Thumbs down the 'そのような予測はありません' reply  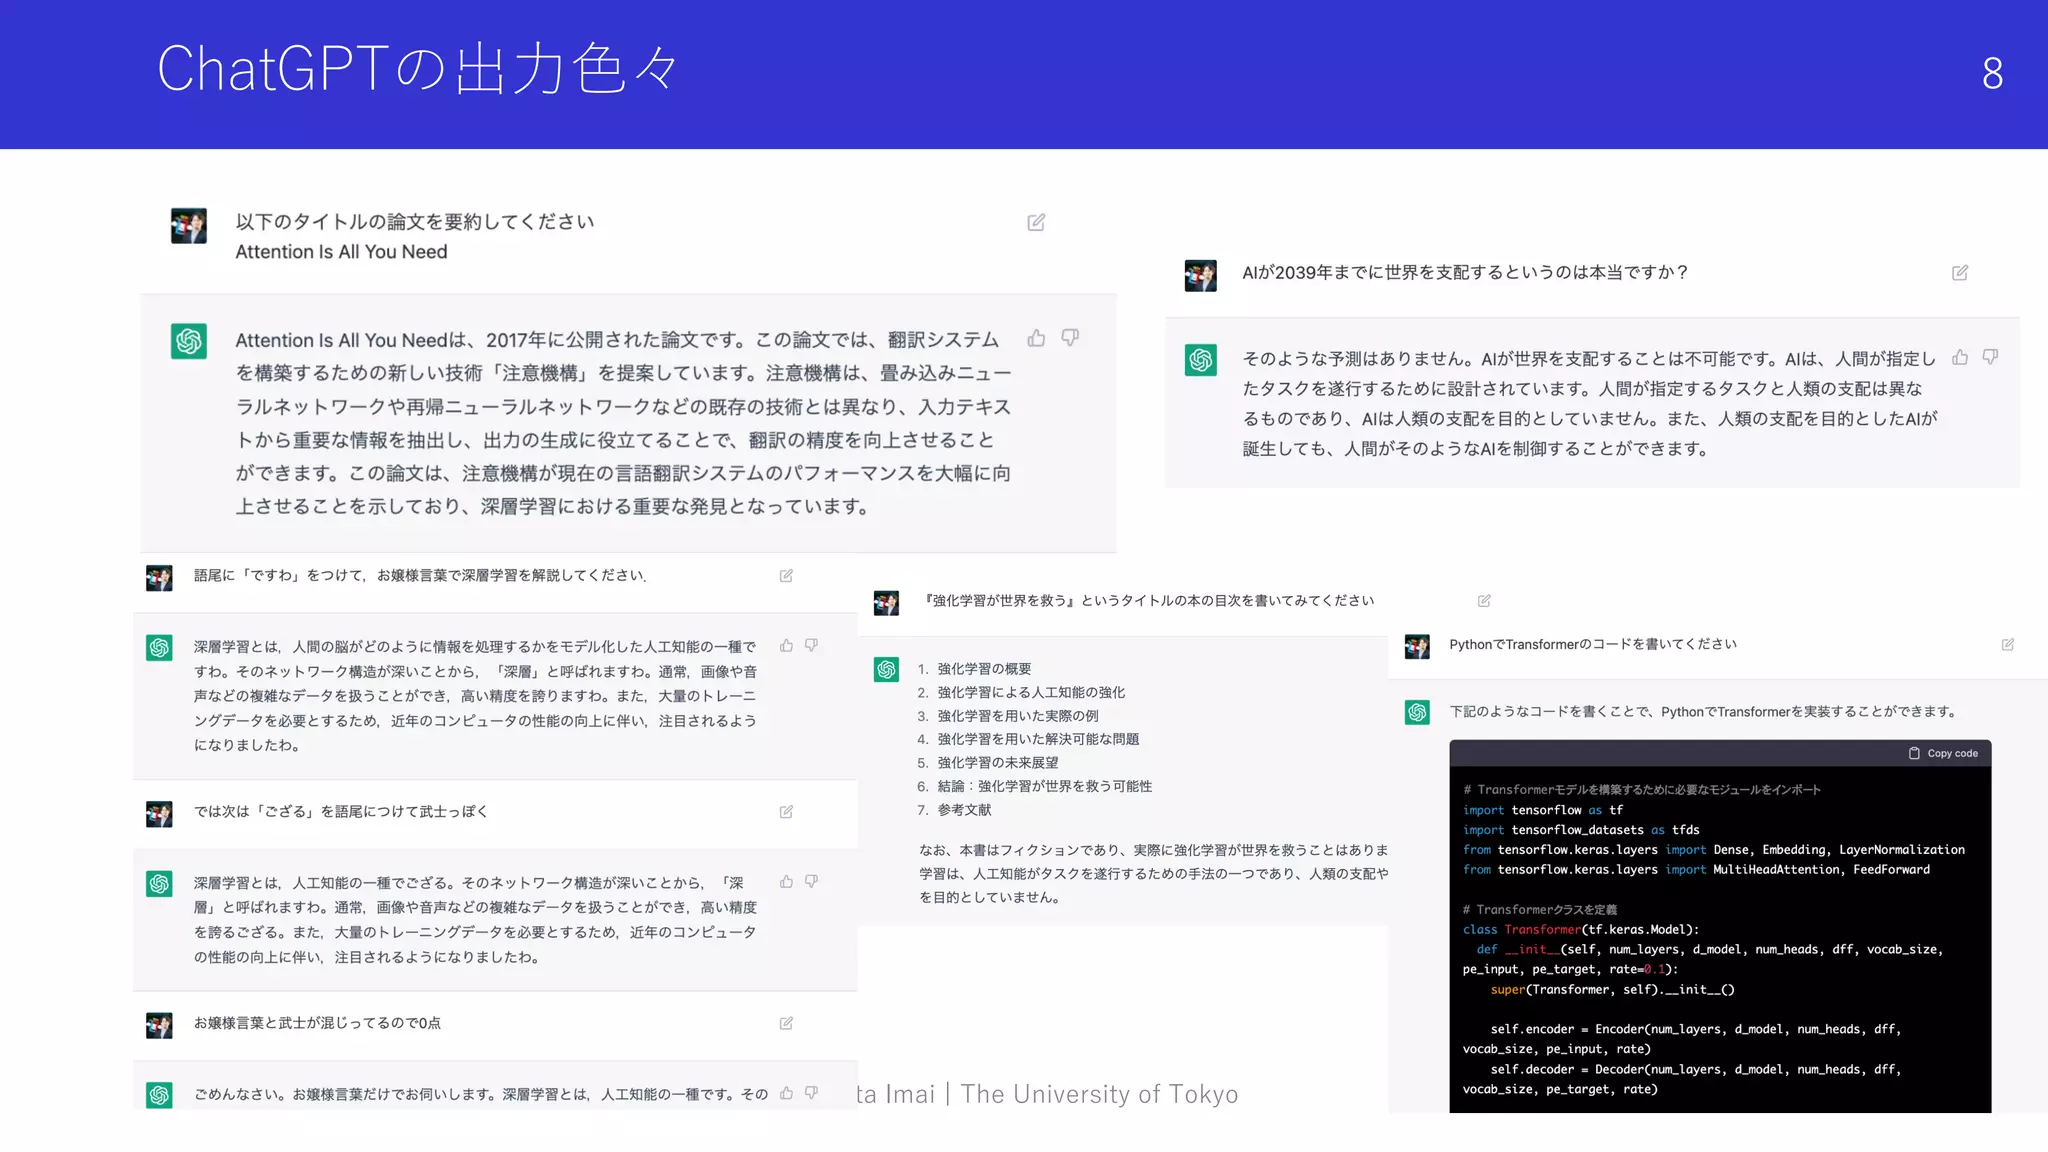[1990, 357]
